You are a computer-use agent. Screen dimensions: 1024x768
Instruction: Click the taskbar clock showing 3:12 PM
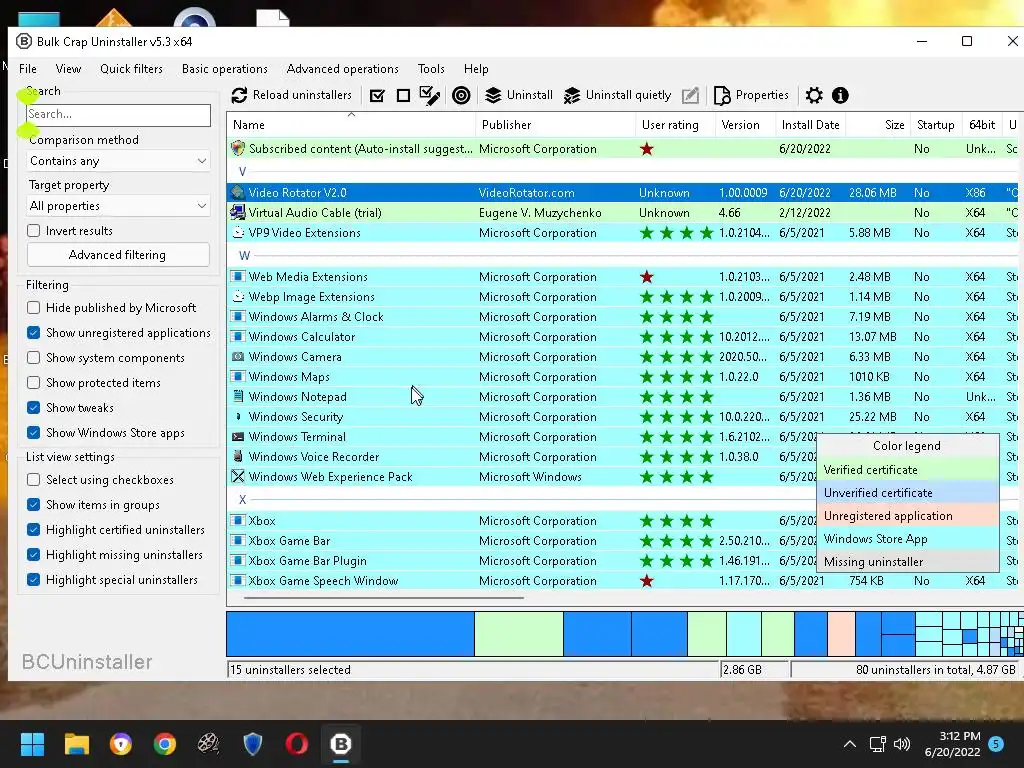(952, 744)
